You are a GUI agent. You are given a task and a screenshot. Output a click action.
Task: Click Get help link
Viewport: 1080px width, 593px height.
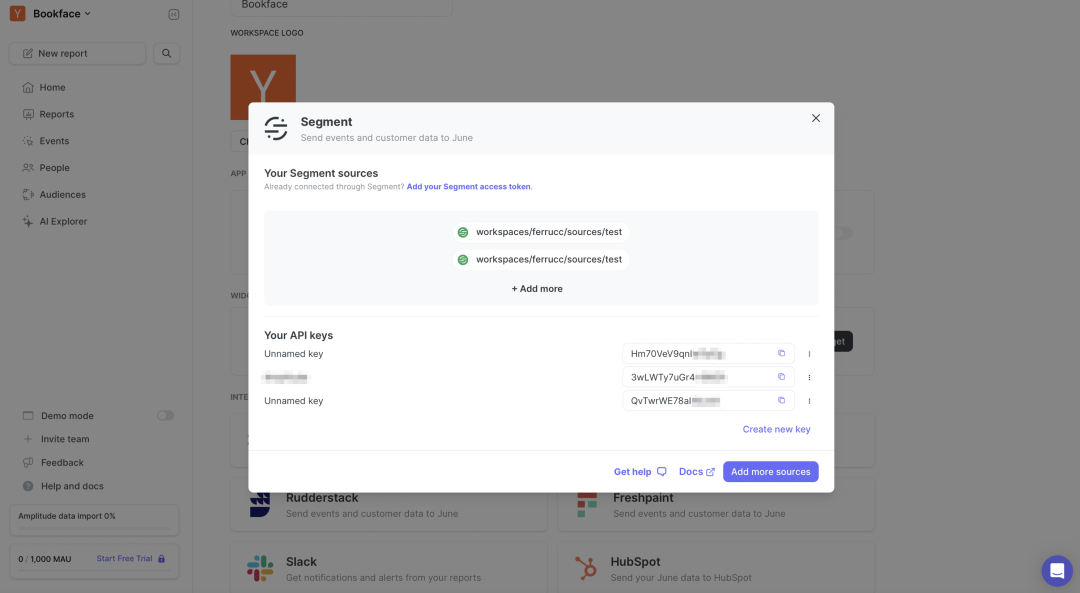640,472
